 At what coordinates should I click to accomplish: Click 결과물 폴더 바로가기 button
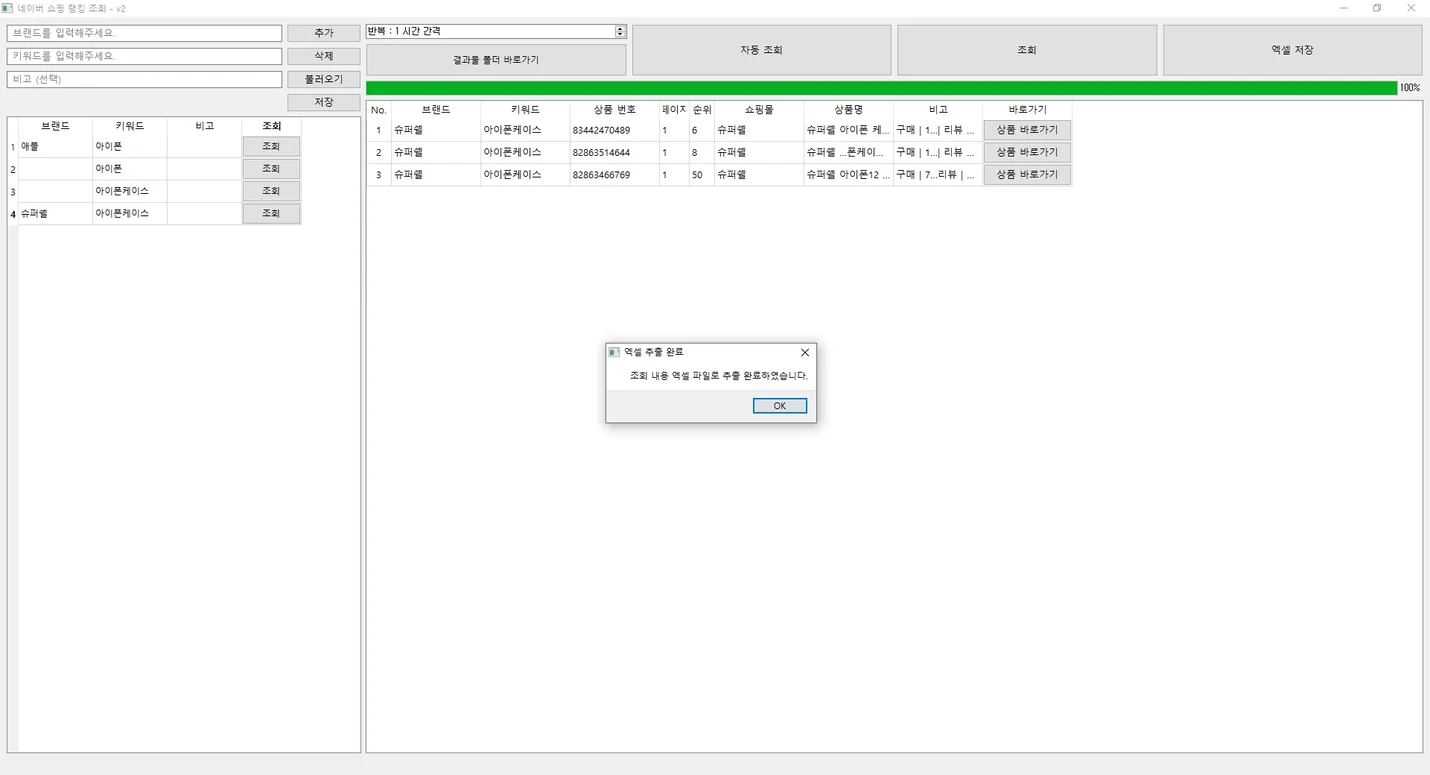(x=496, y=60)
